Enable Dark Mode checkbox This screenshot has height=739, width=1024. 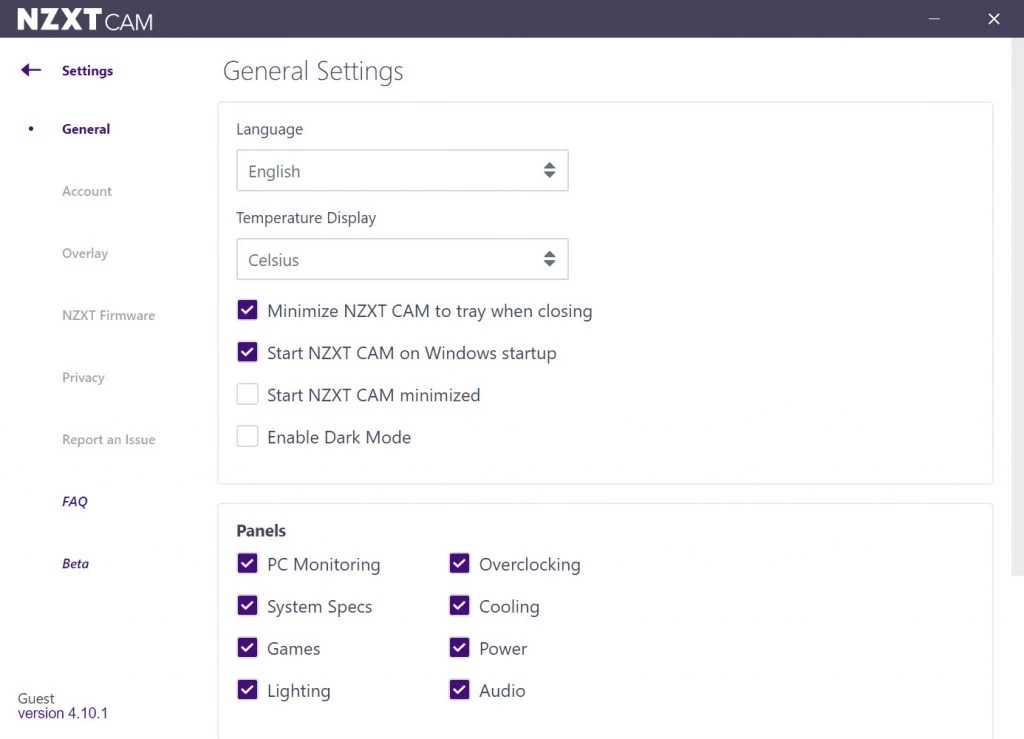[247, 437]
